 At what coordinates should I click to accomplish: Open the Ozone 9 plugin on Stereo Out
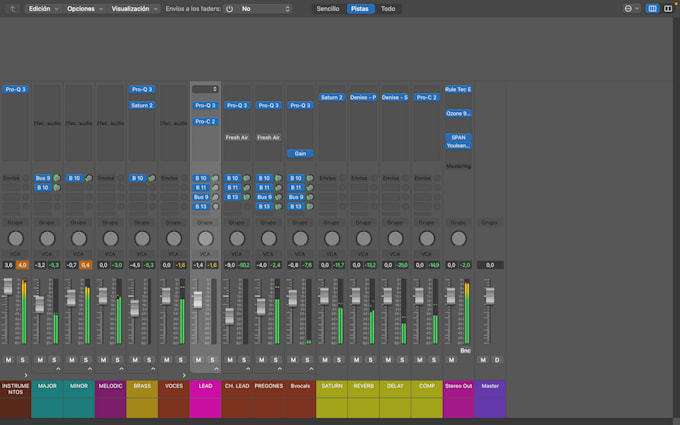(458, 114)
